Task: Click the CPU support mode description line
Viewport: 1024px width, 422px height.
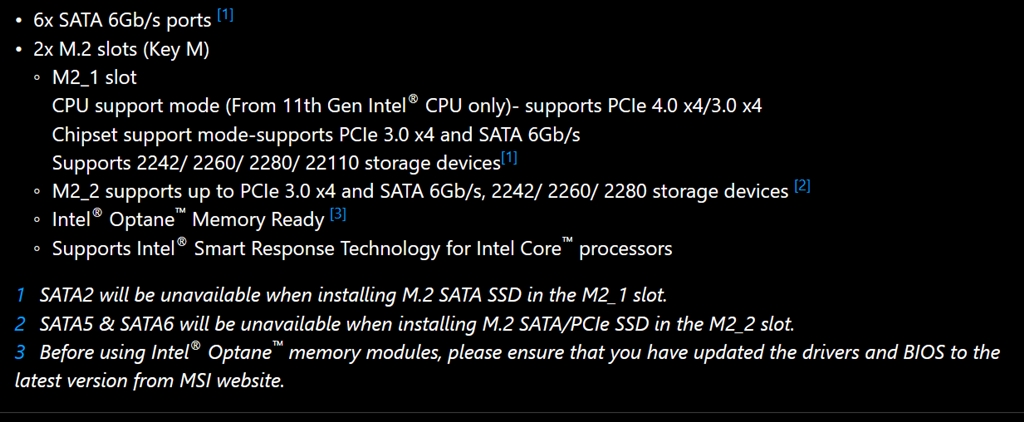Action: tap(407, 105)
